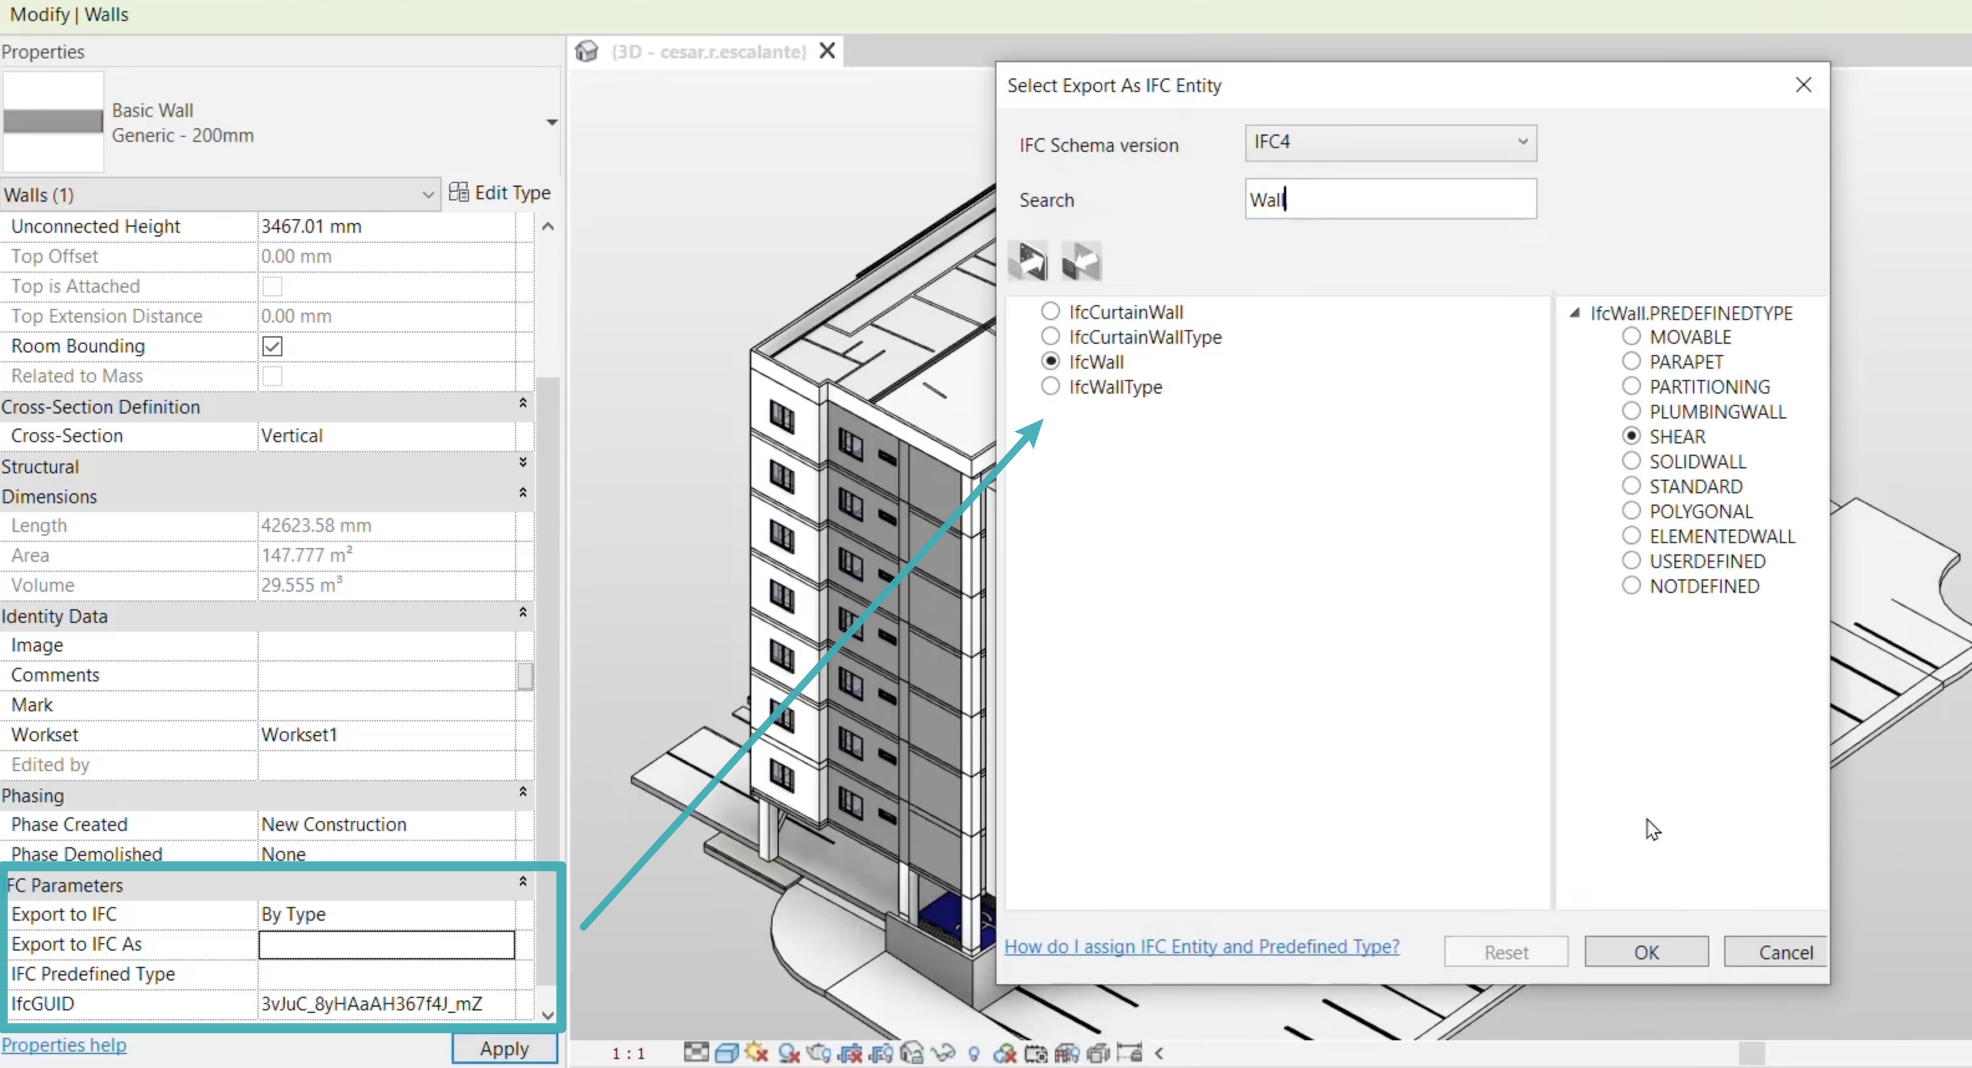
Task: Toggle the Shadows icon in view bar
Action: pyautogui.click(x=789, y=1053)
